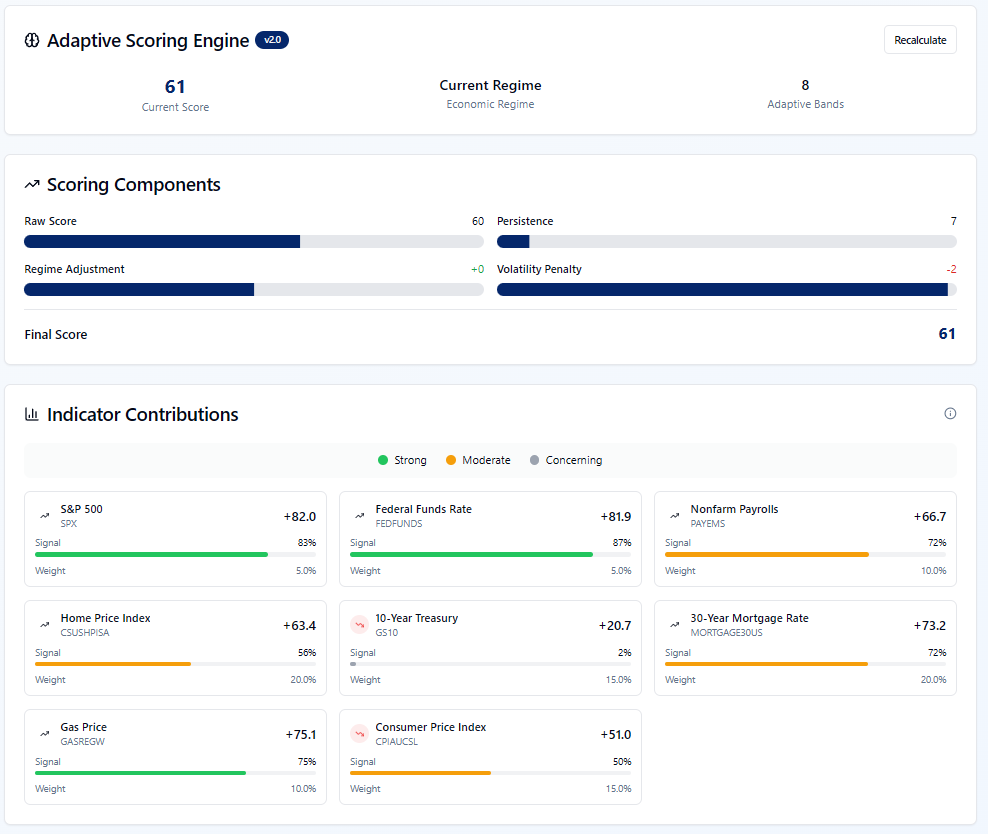Open the Federal Funds Rate indicator card
988x834 pixels.
click(x=490, y=539)
